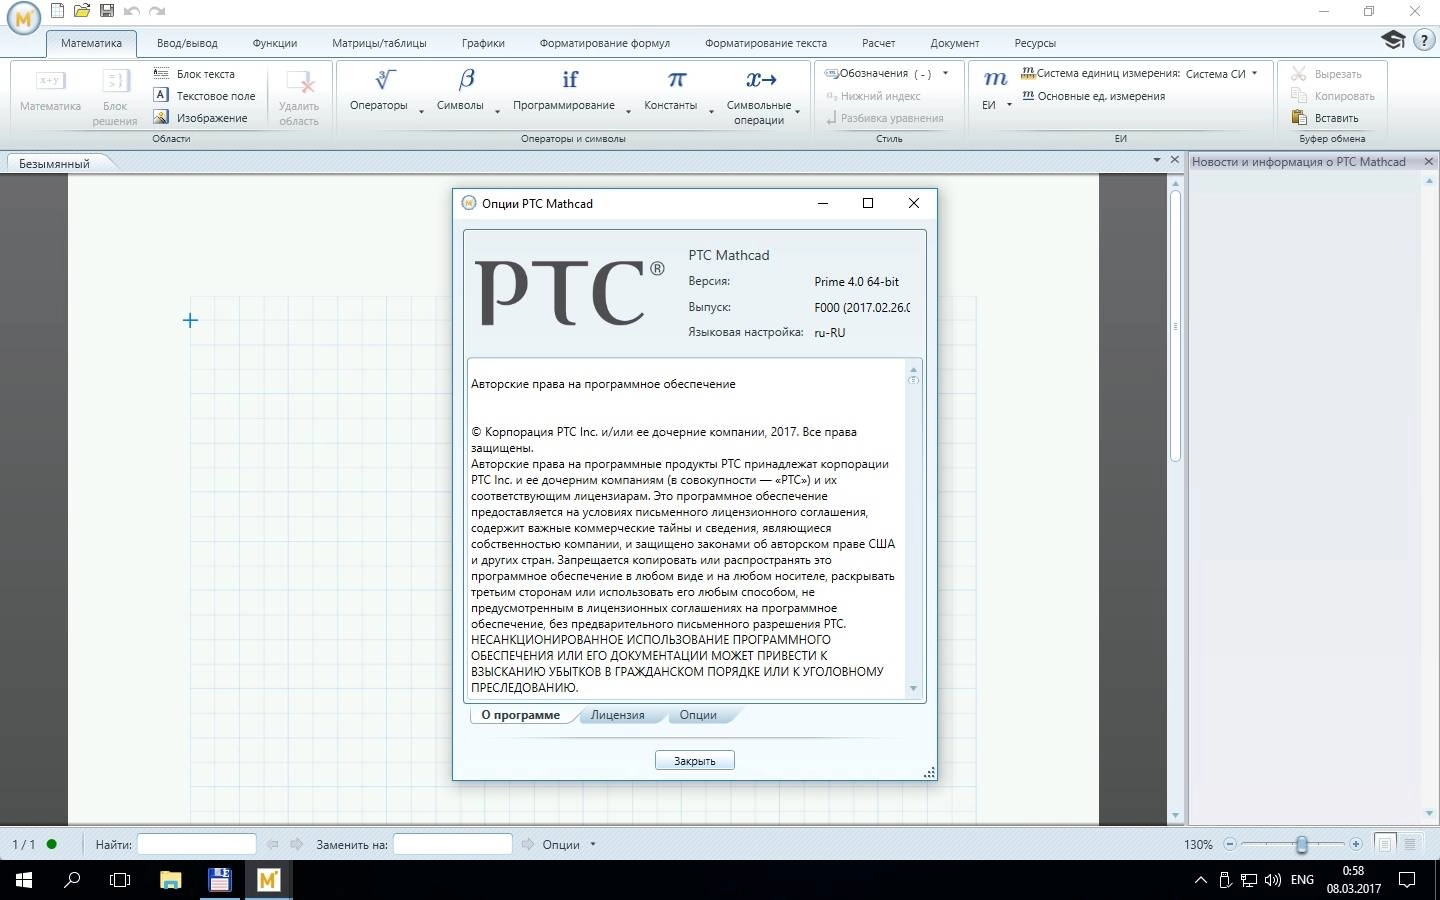The height and width of the screenshot is (900, 1440).
Task: Expand Операторы dropdown arrow
Action: 421,111
